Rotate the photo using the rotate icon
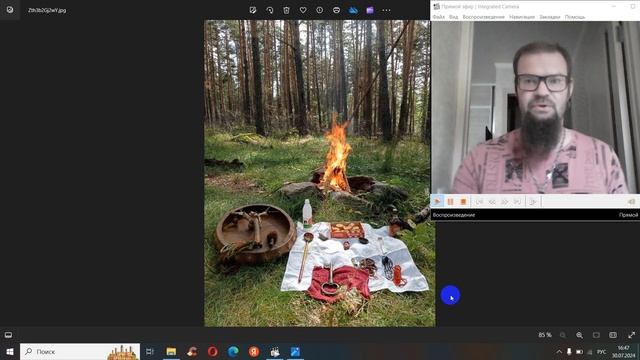Image resolution: width=640 pixels, height=360 pixels. click(270, 10)
